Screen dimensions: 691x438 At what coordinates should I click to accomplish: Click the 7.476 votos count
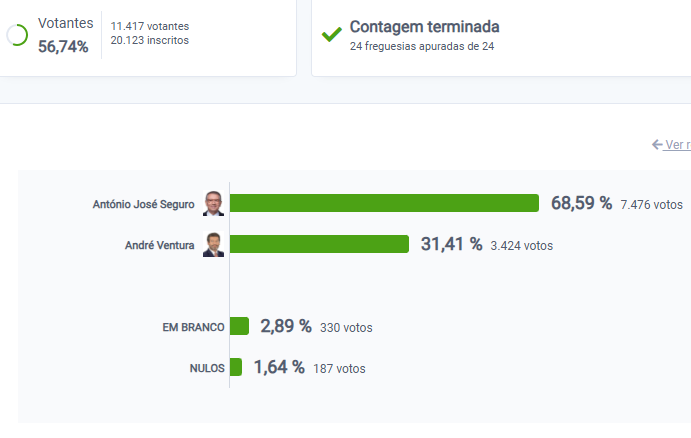(x=651, y=205)
